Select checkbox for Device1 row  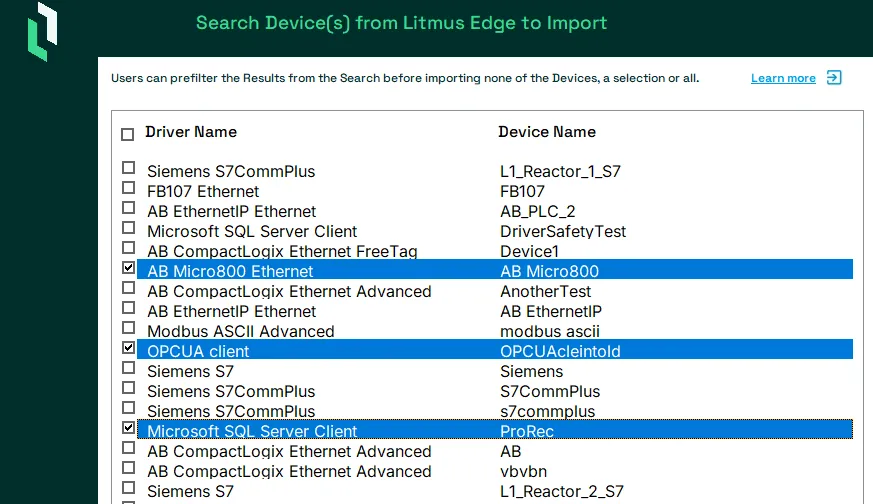[129, 248]
